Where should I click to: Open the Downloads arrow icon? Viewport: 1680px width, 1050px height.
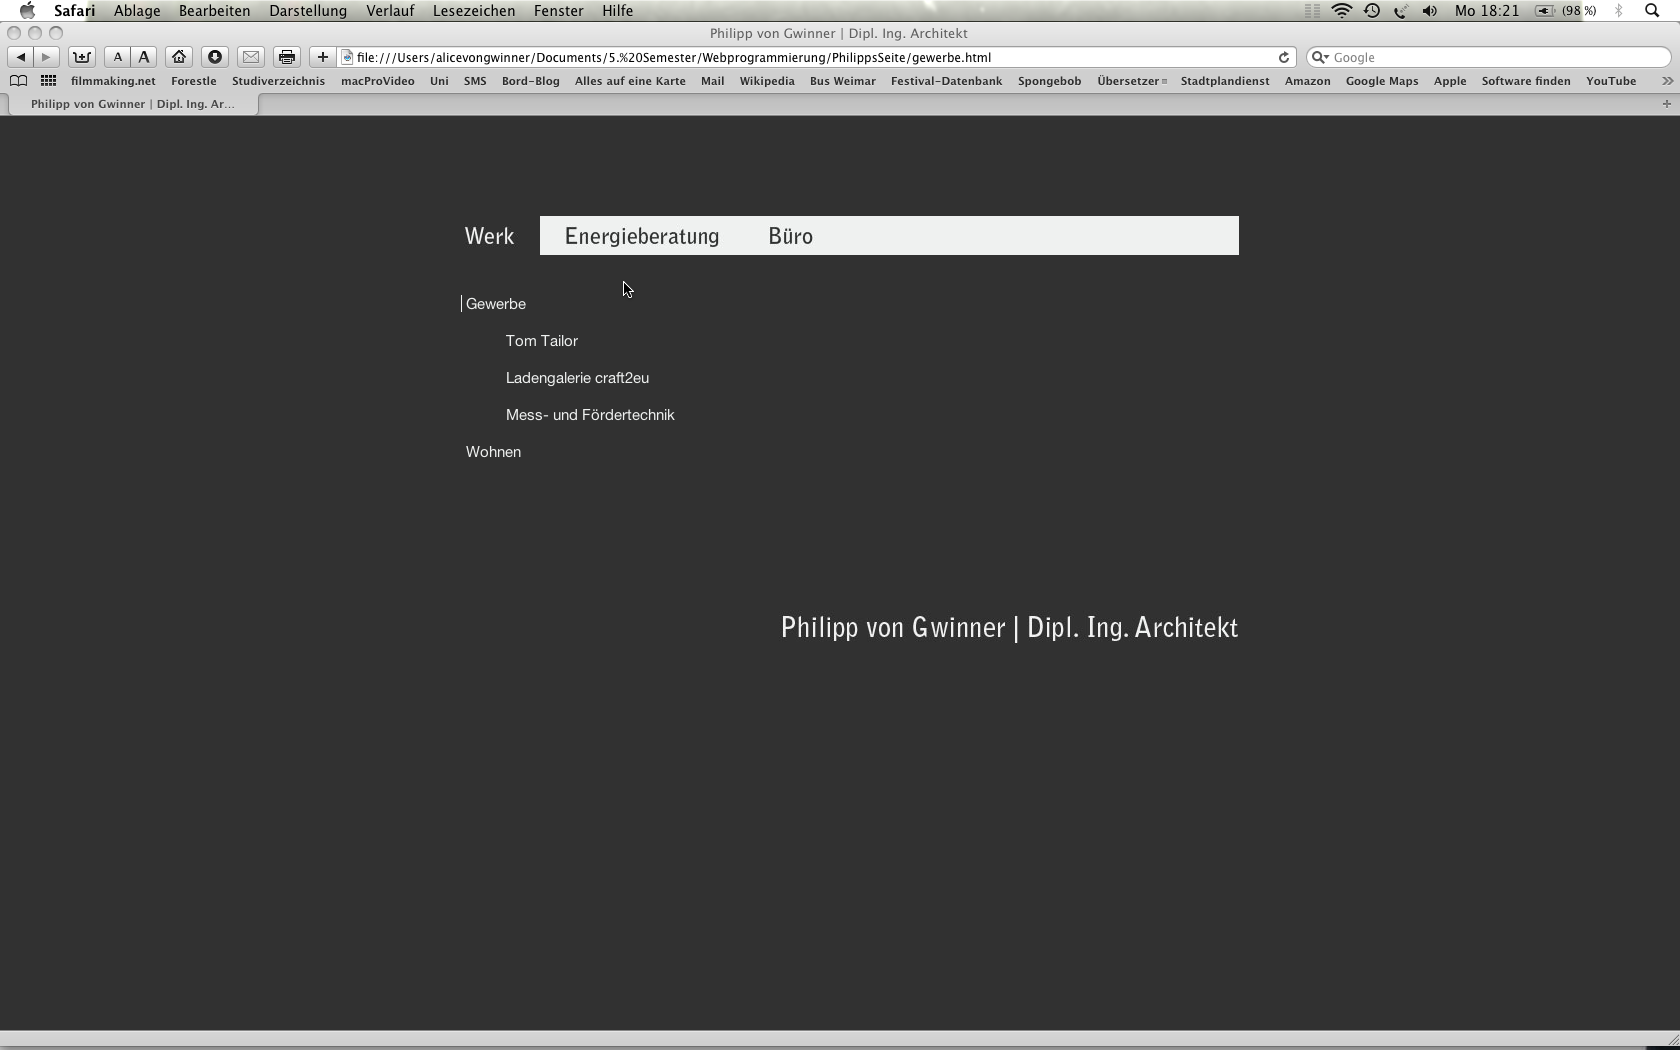[x=215, y=57]
